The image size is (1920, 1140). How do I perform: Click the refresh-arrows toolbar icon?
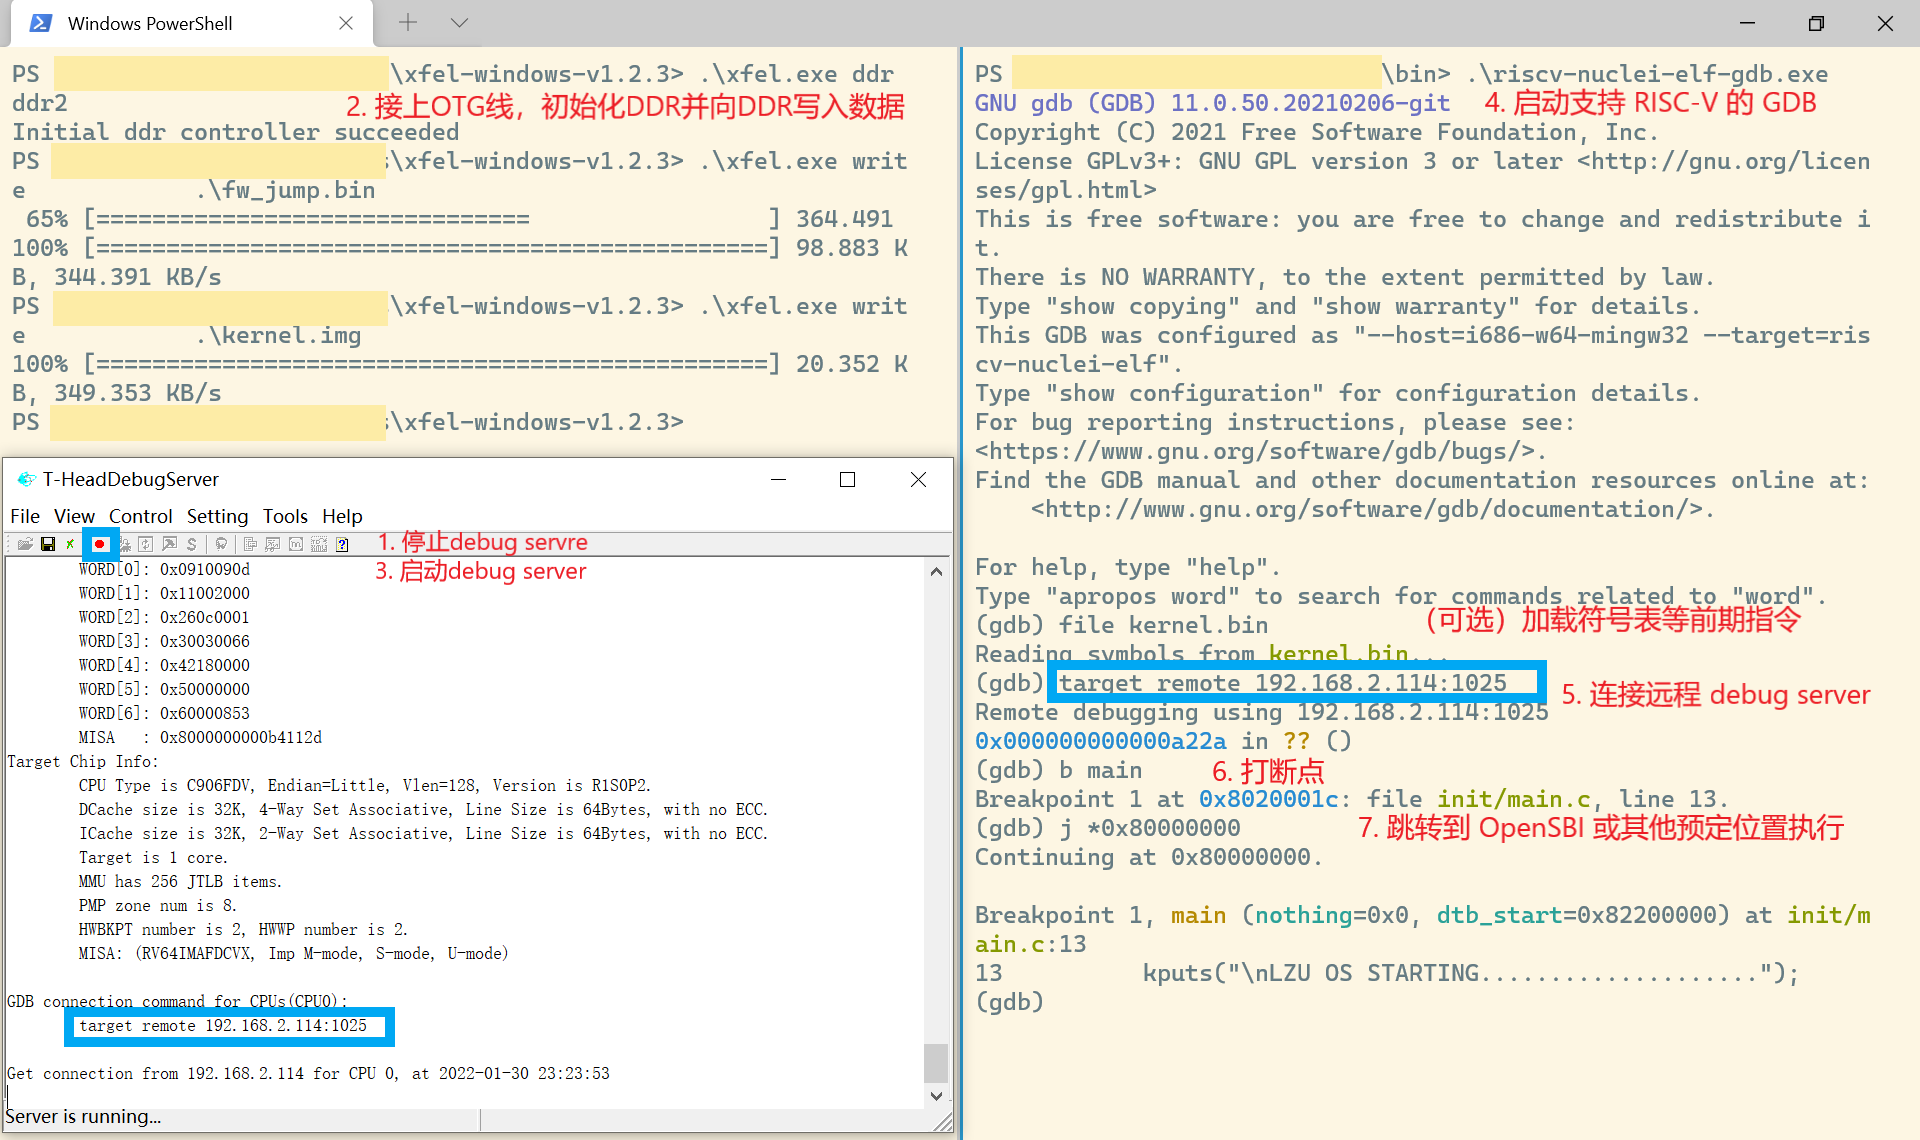[145, 544]
